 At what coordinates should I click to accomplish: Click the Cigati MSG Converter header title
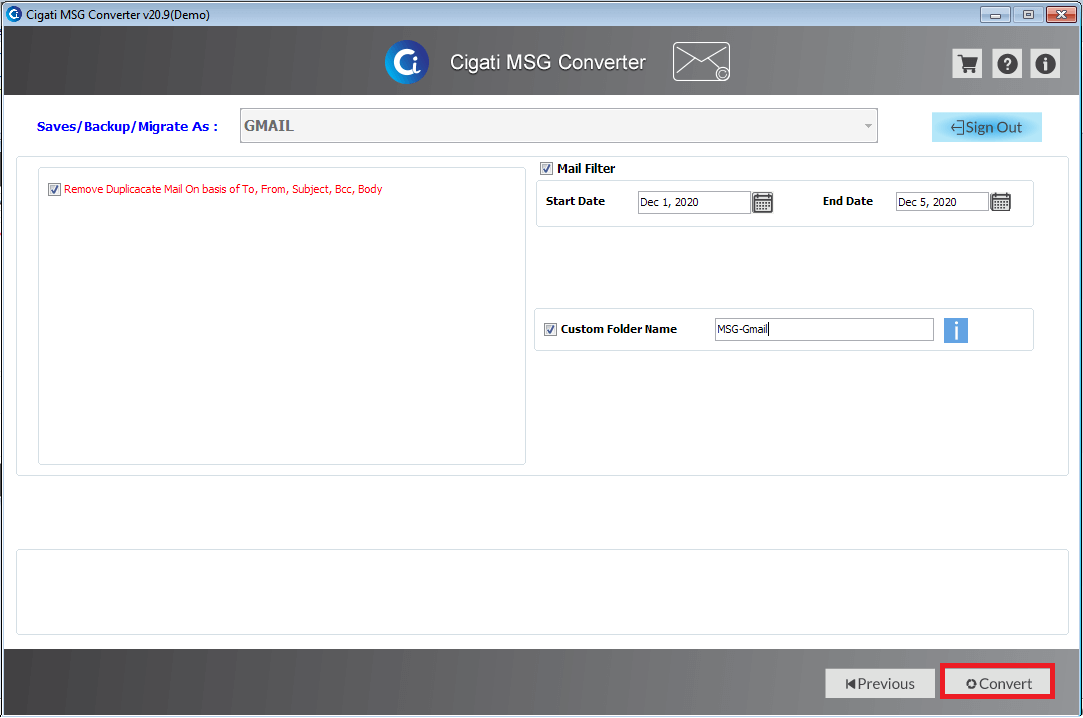coord(548,62)
